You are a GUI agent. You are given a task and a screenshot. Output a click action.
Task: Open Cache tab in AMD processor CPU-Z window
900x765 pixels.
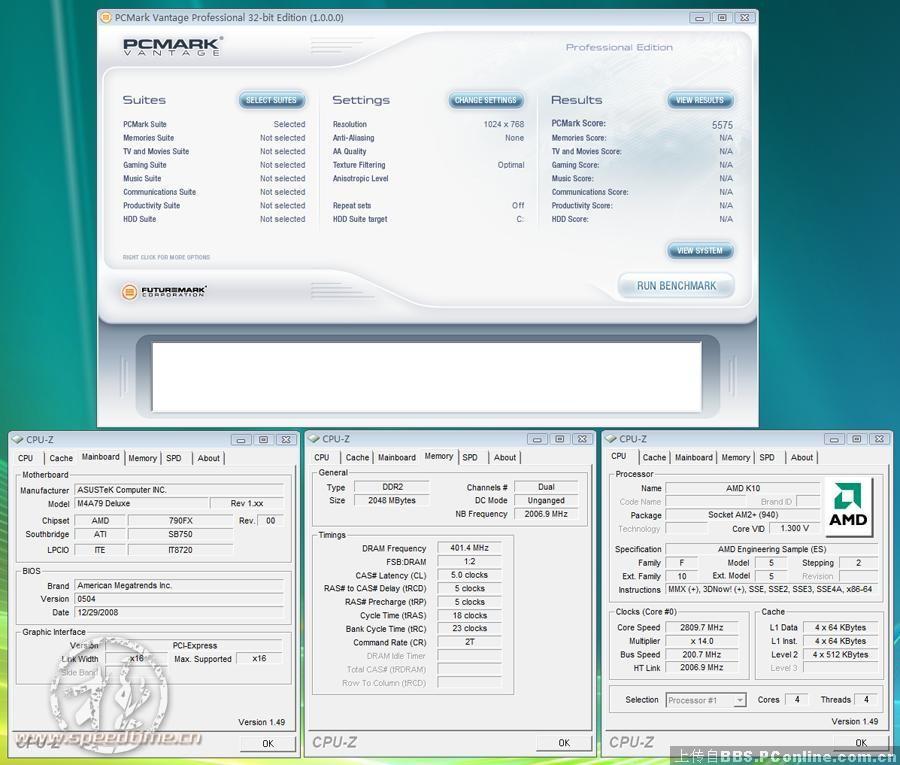pyautogui.click(x=654, y=457)
